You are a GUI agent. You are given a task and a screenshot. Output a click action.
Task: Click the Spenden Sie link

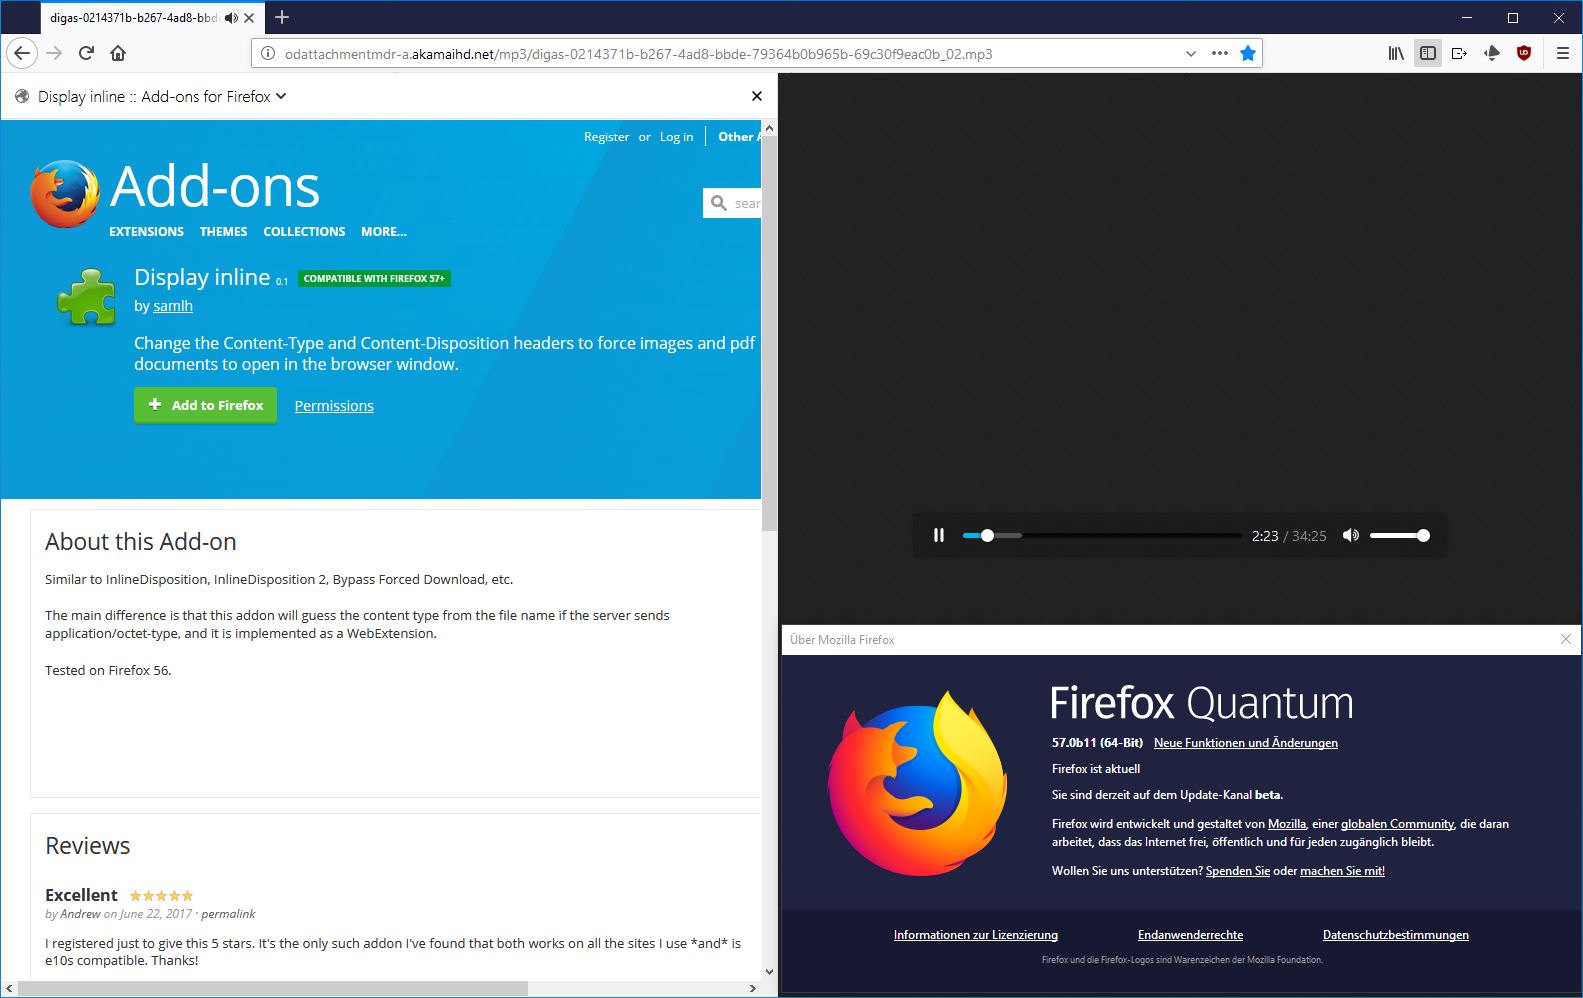[1237, 871]
